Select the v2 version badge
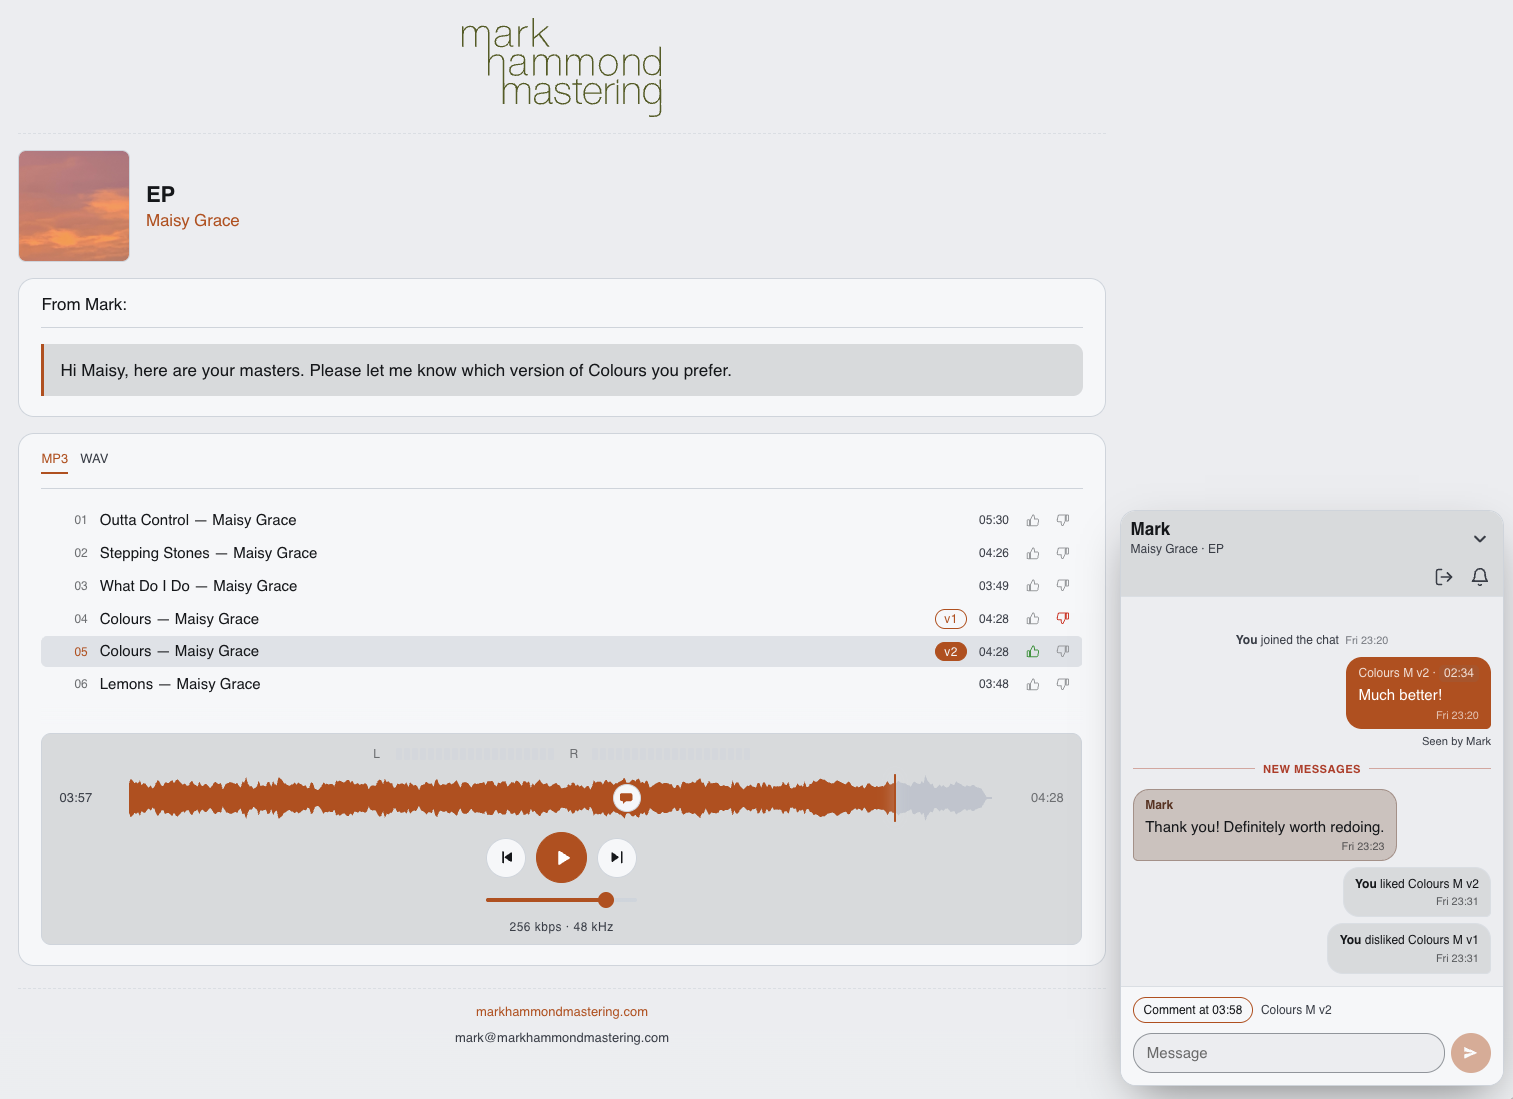Screen dimensions: 1513x1099 950,652
